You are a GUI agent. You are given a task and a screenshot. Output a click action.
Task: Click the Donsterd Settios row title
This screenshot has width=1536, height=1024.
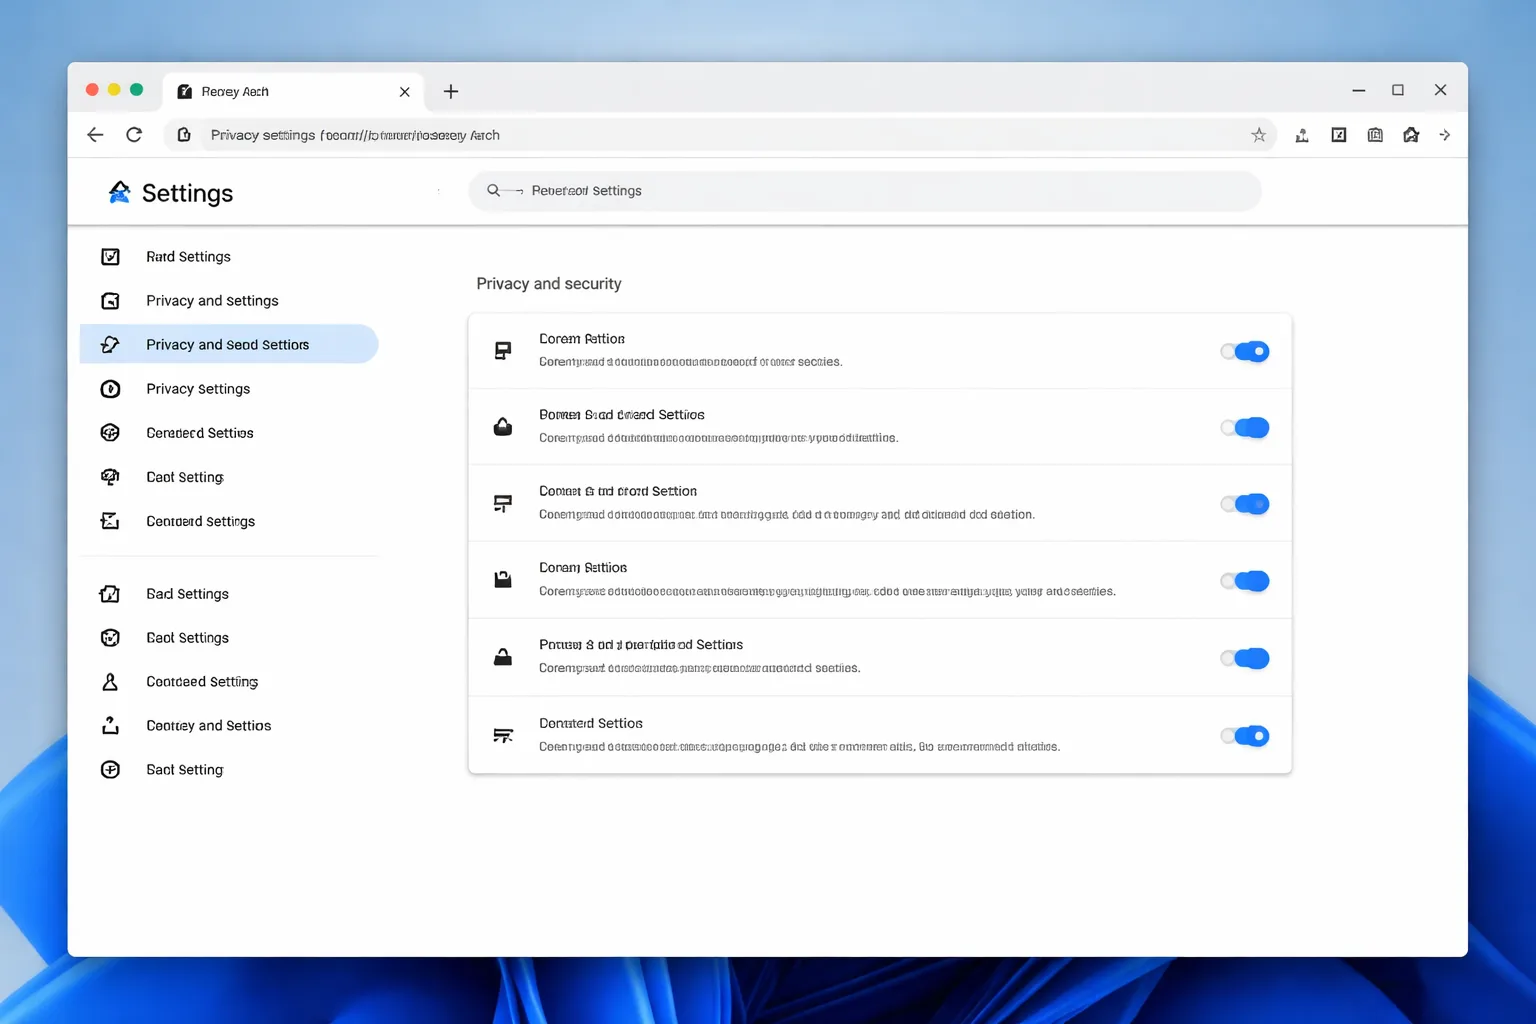coord(591,723)
